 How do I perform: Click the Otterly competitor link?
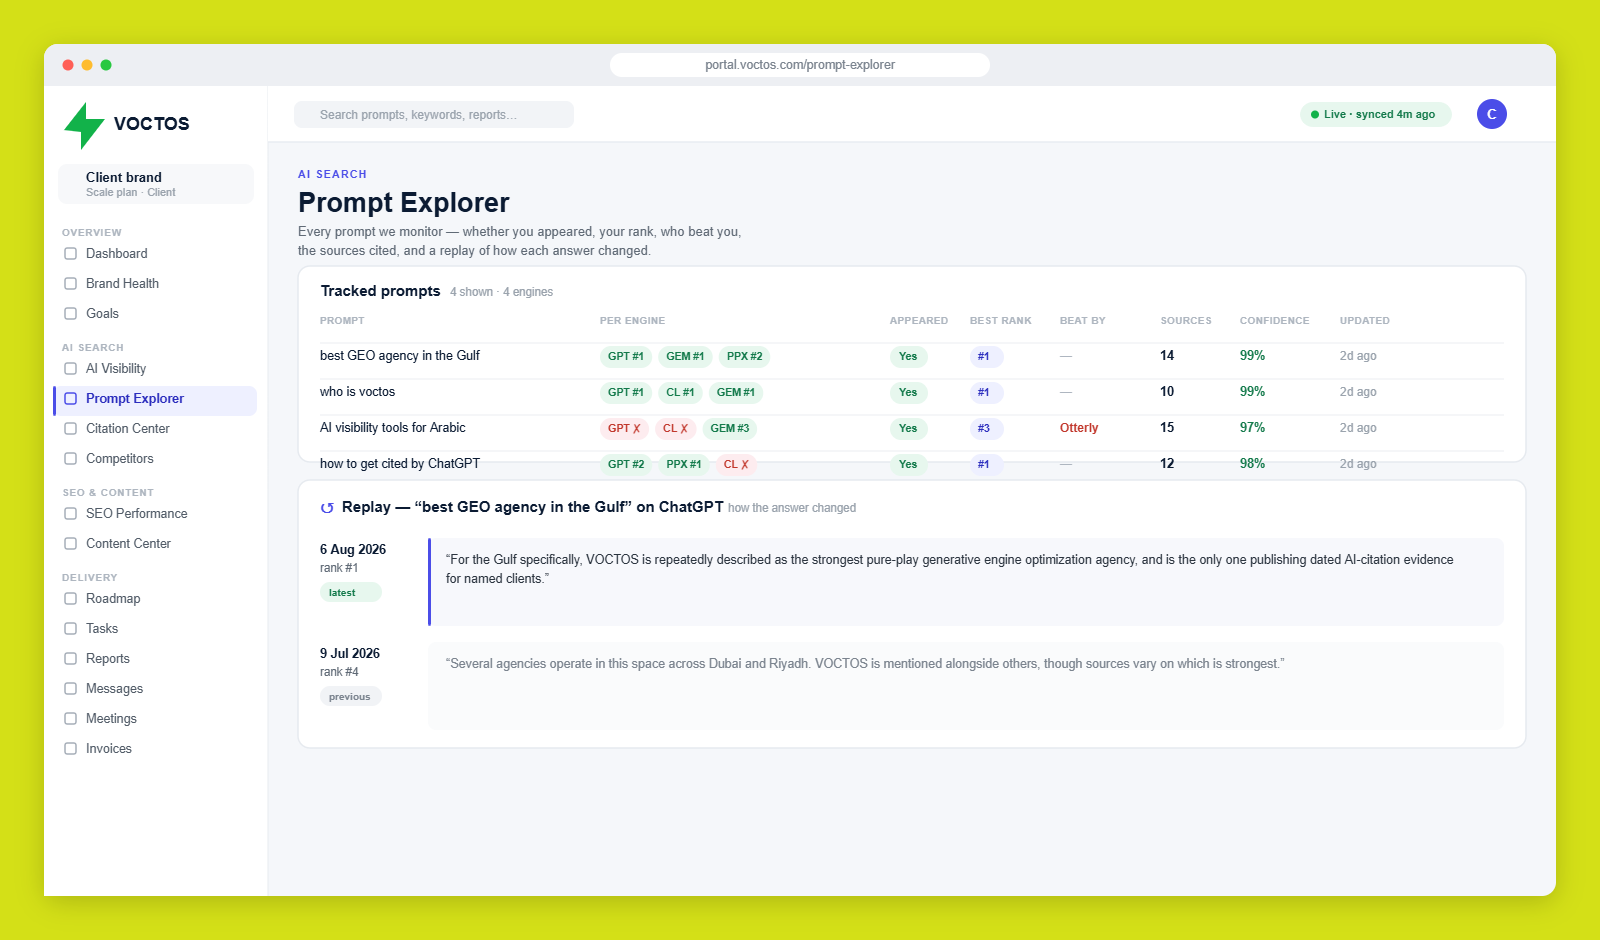tap(1079, 428)
